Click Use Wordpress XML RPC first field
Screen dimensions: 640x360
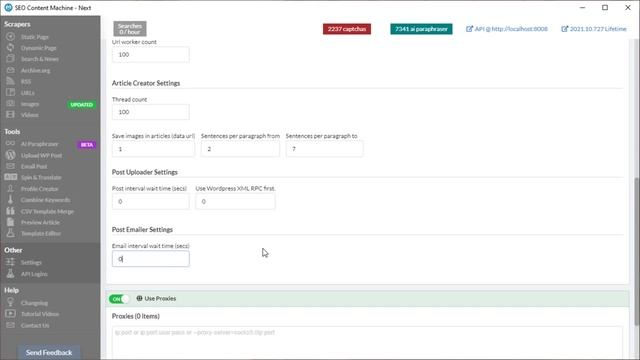235,201
